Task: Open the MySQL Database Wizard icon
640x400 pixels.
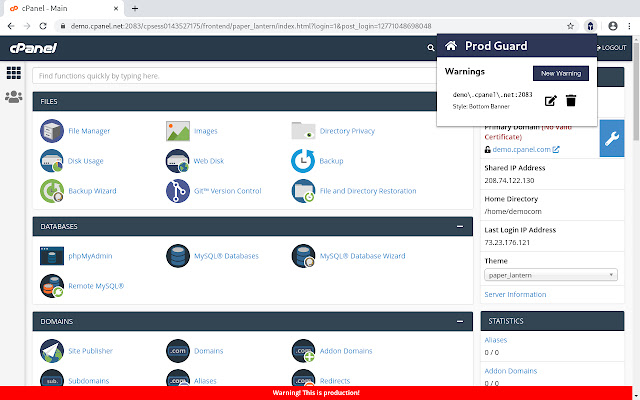Action: pos(303,256)
